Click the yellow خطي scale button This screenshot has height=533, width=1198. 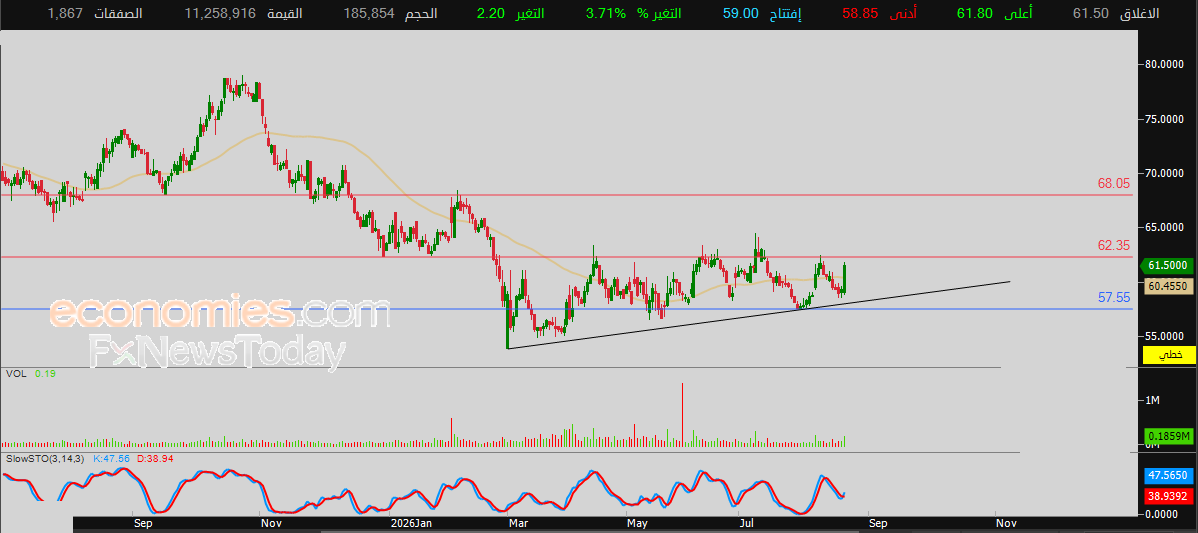(x=1168, y=354)
